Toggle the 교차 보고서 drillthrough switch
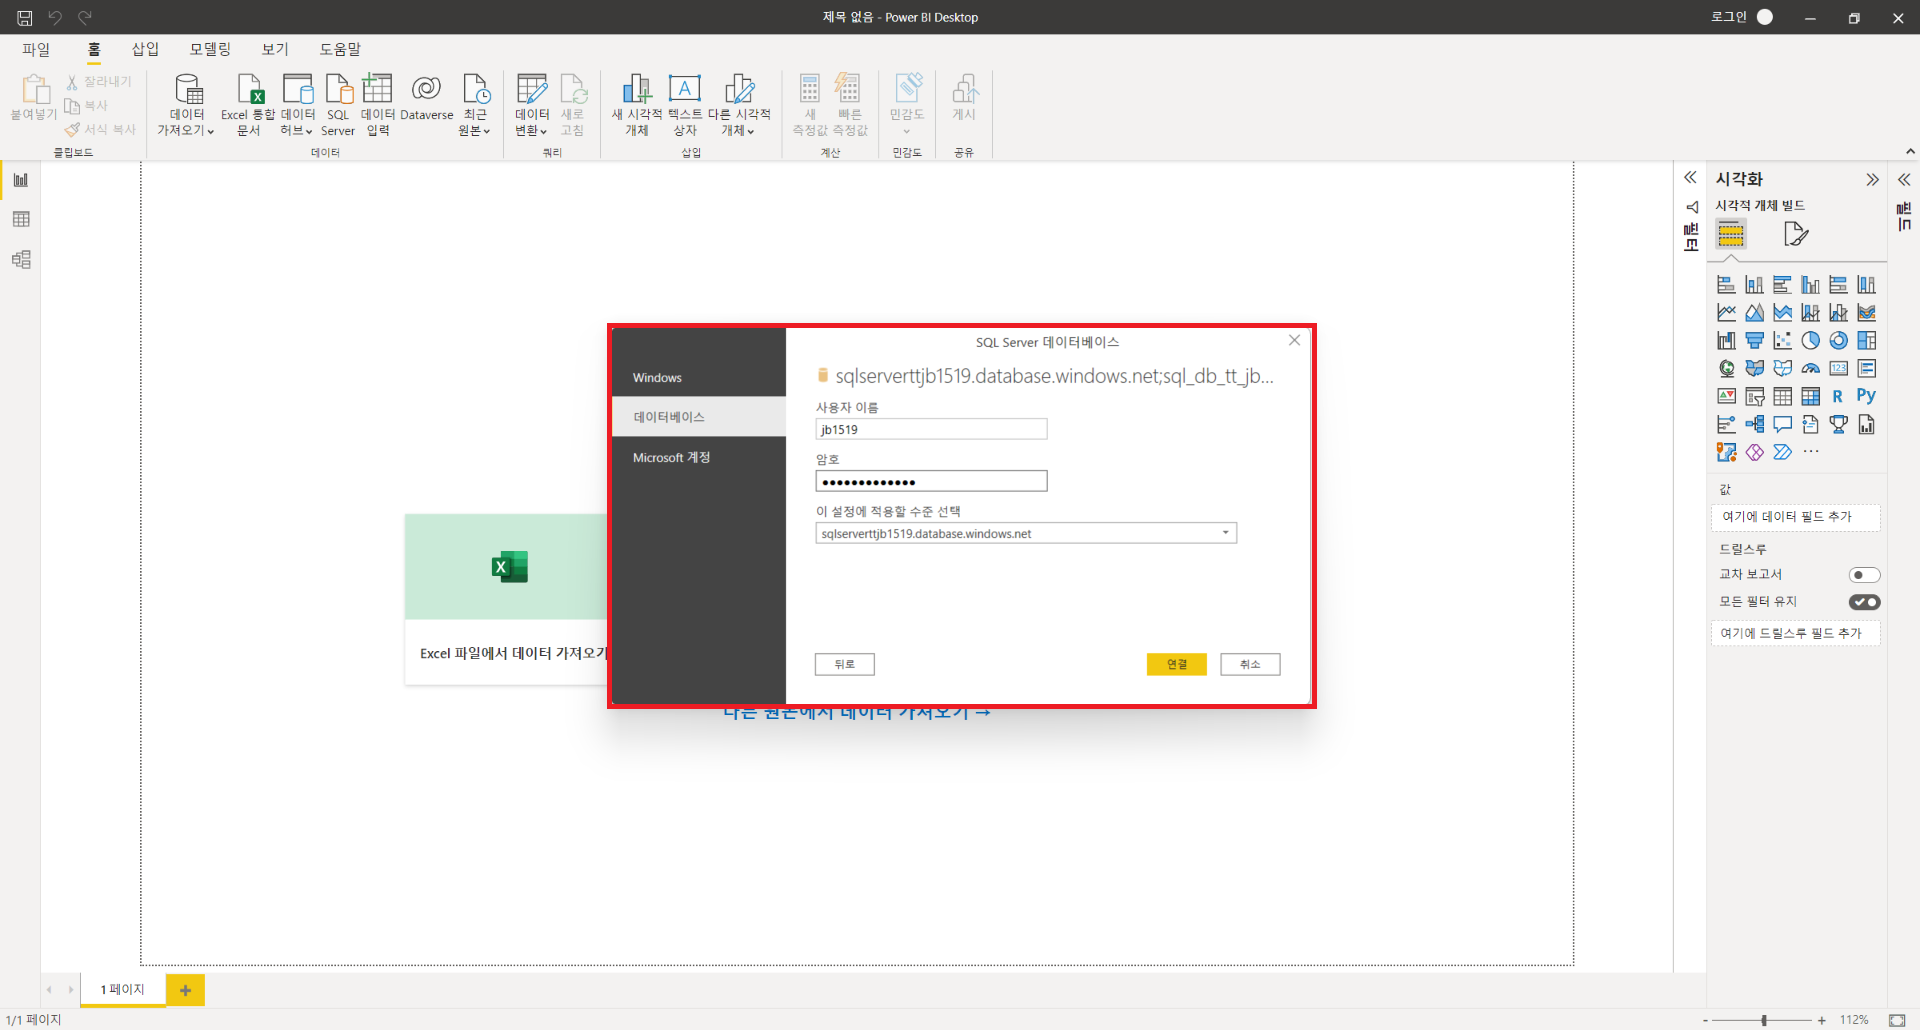The width and height of the screenshot is (1920, 1030). tap(1864, 575)
